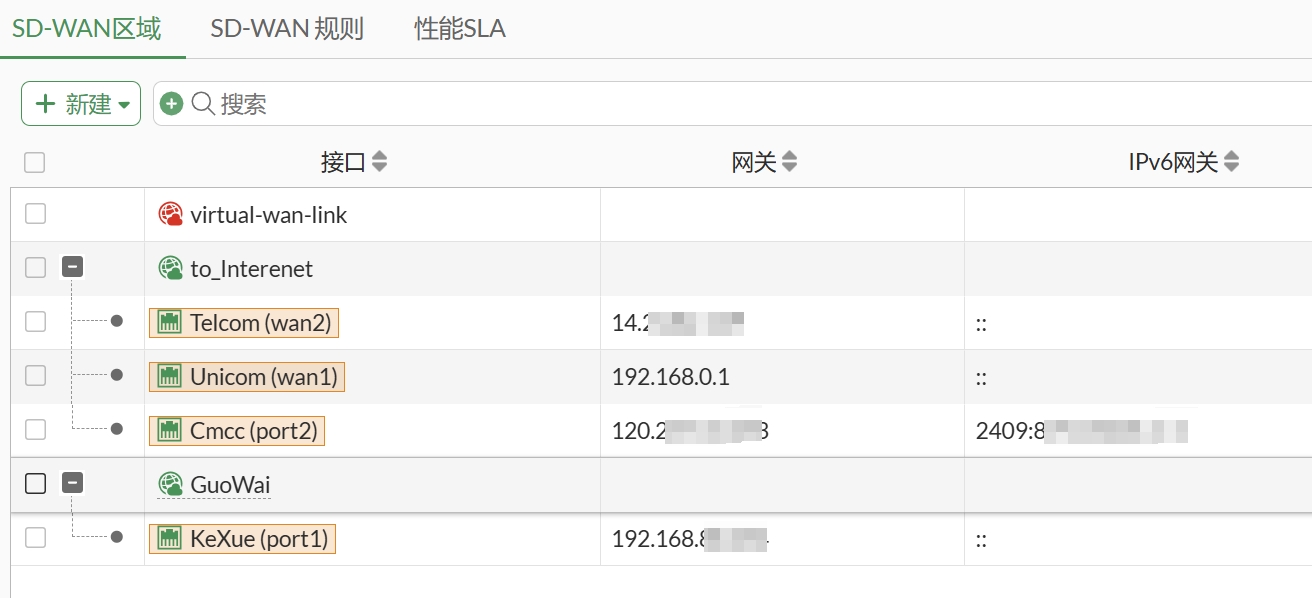Check the virtual-wan-link row checkbox
This screenshot has width=1312, height=598.
tap(35, 213)
